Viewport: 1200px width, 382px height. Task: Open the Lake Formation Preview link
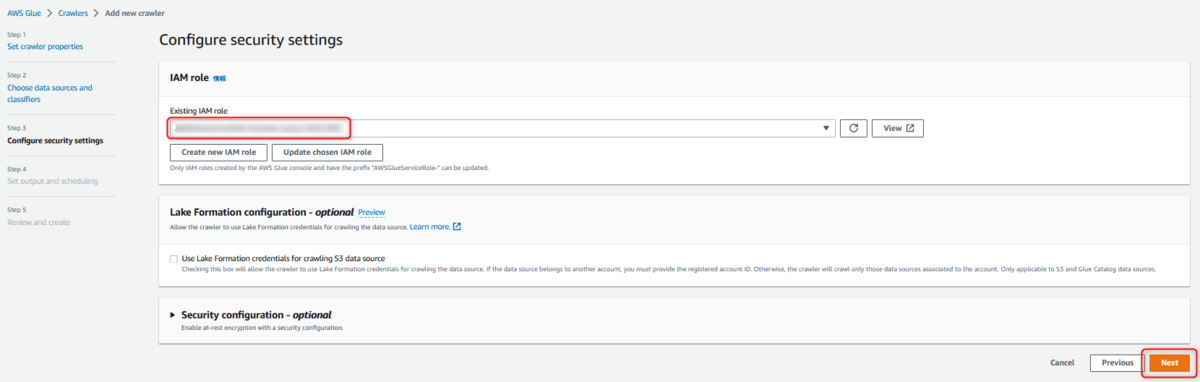point(371,213)
